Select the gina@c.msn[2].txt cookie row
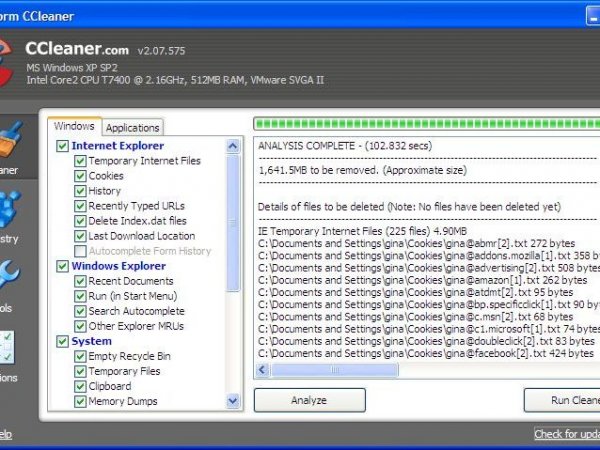600x450 pixels. (x=416, y=317)
